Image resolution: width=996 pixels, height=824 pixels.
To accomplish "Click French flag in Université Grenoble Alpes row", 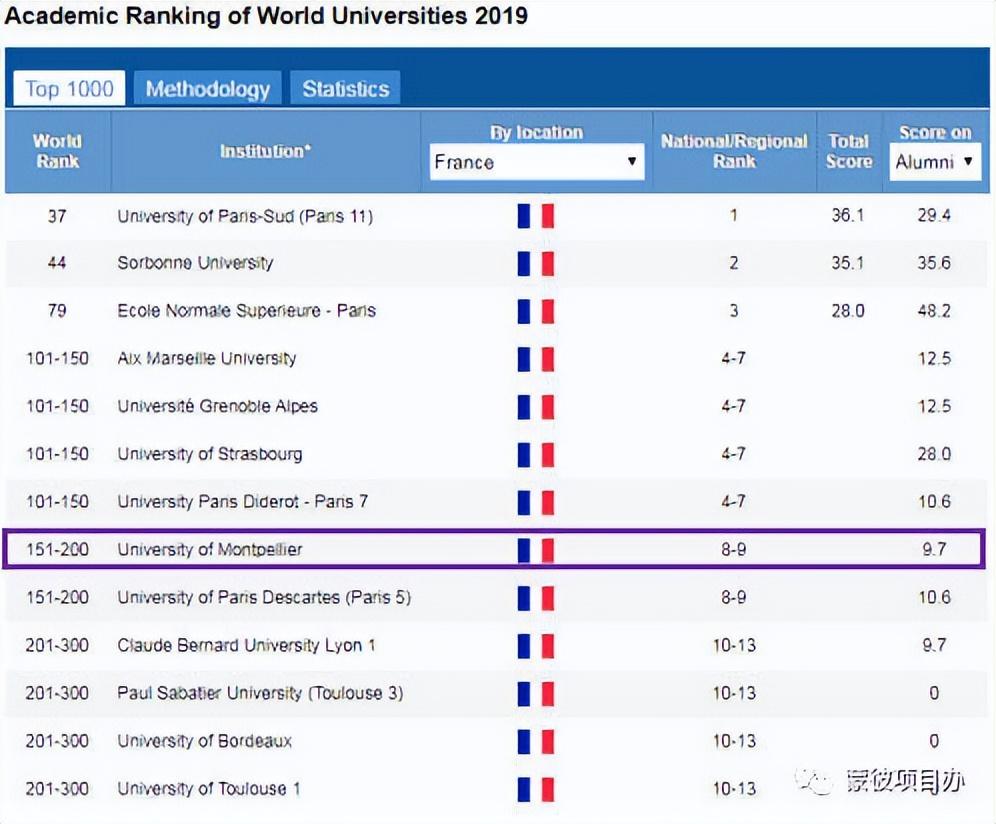I will pyautogui.click(x=536, y=407).
